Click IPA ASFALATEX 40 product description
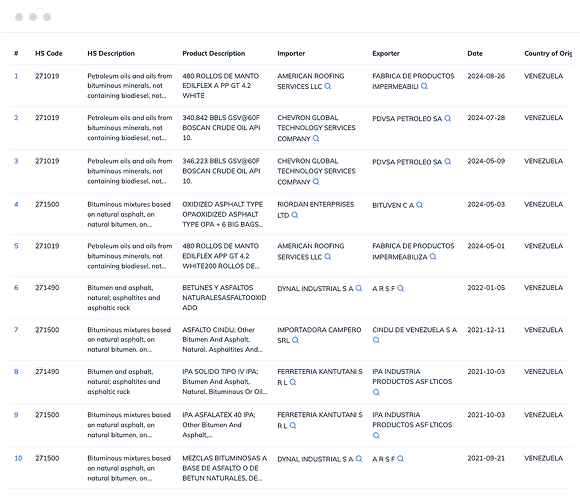This screenshot has width=580, height=500. pyautogui.click(x=219, y=425)
